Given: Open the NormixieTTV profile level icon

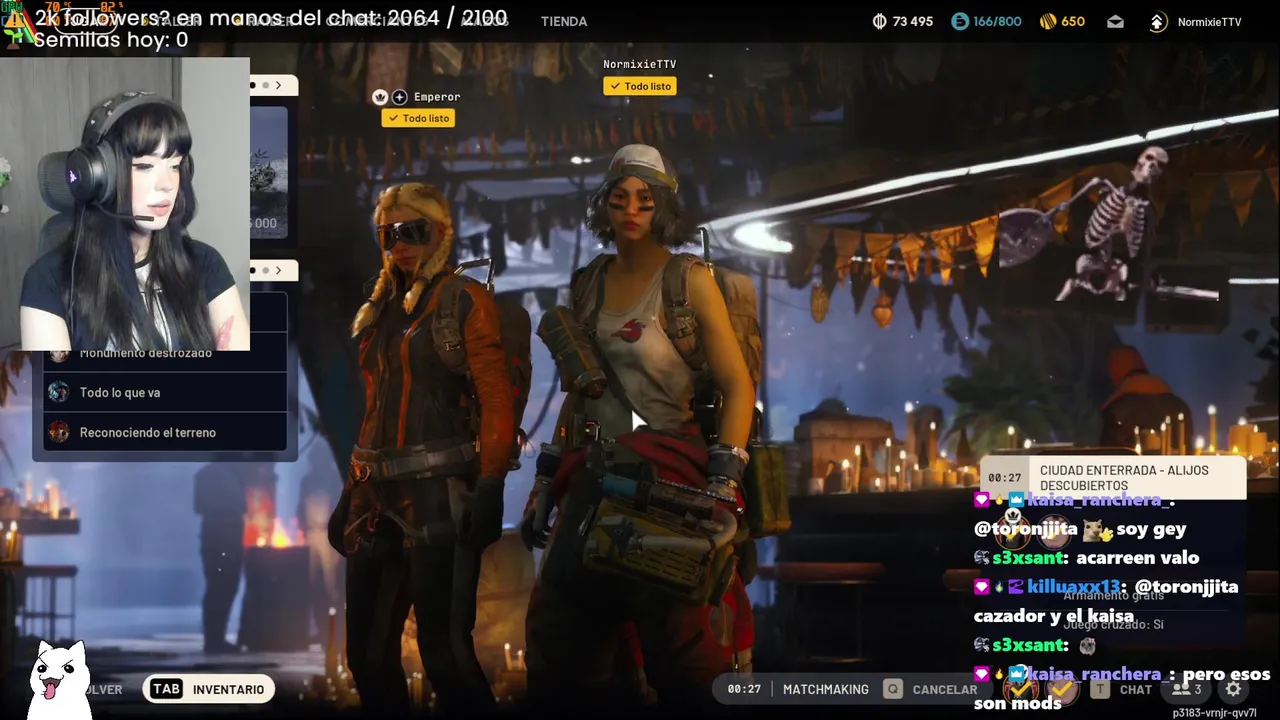Looking at the screenshot, I should (1158, 21).
